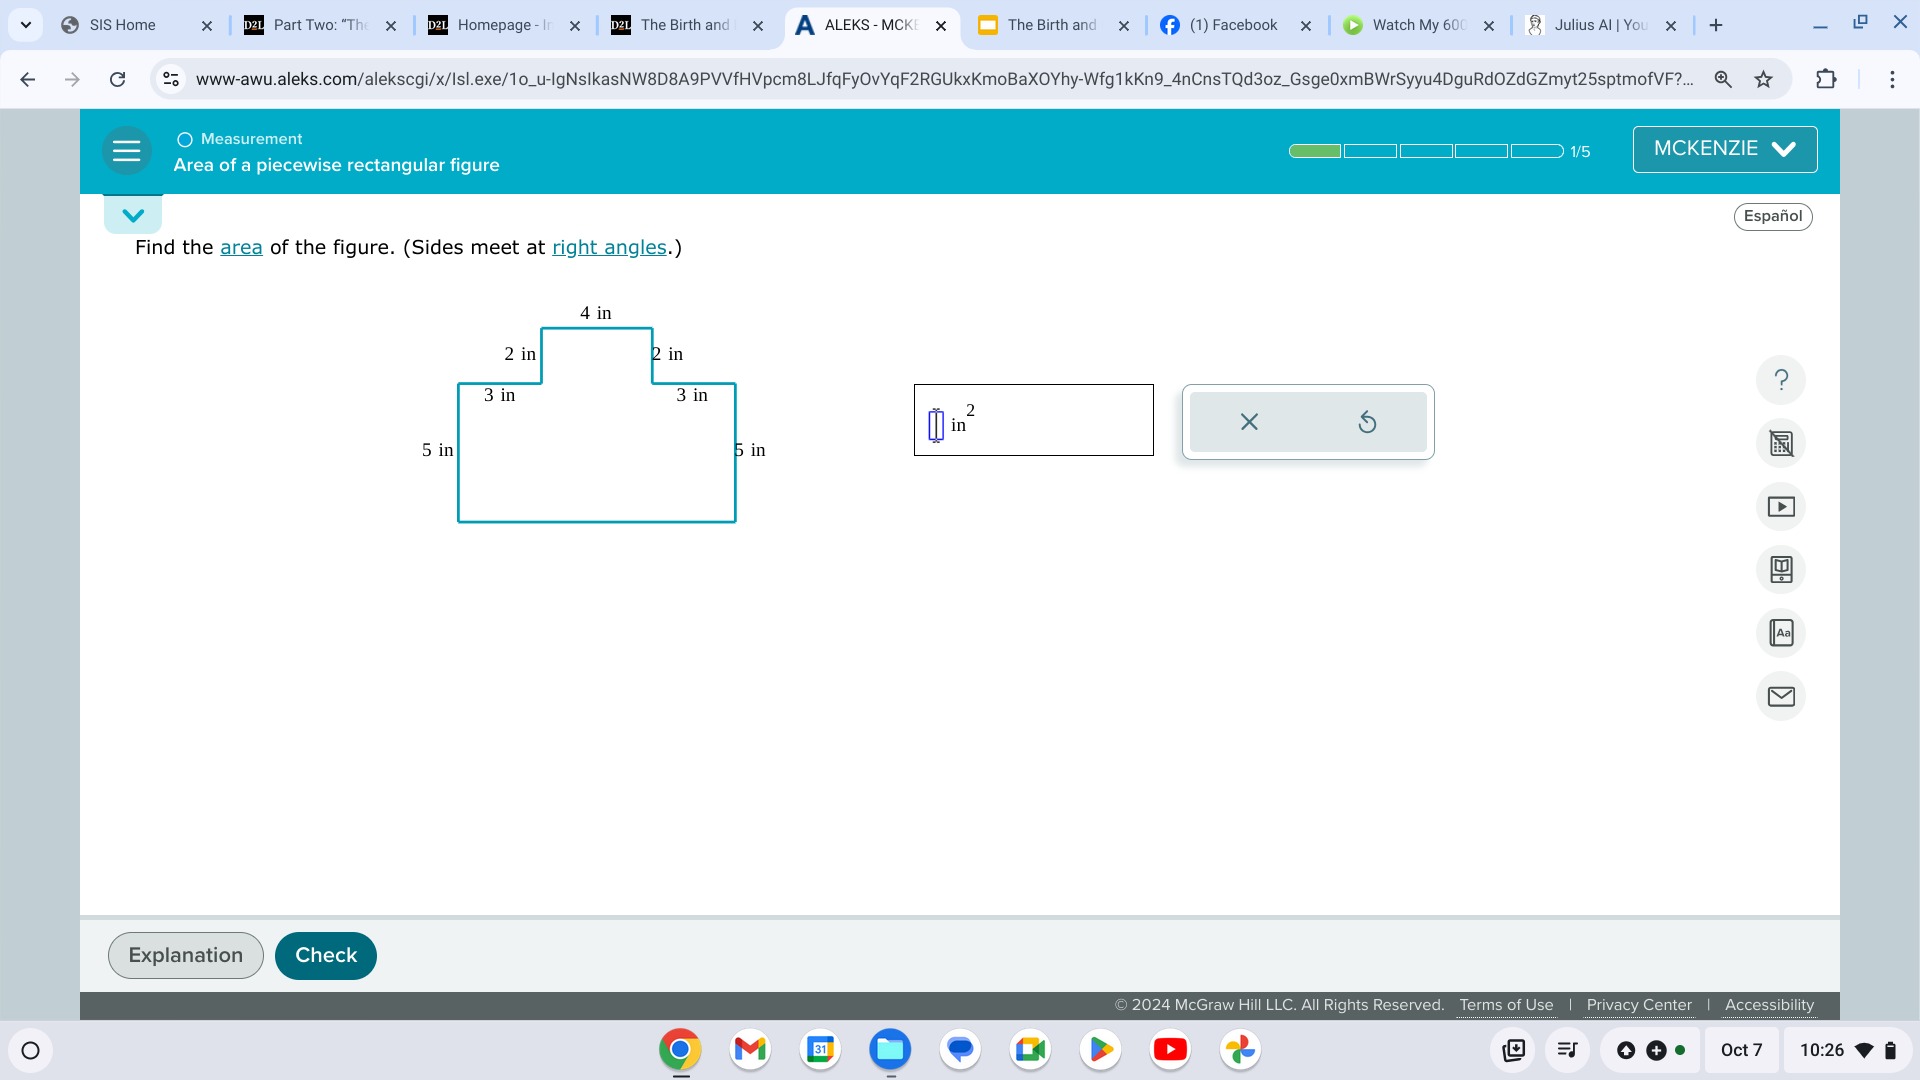This screenshot has width=1920, height=1080.
Task: Open the message envelope icon
Action: click(1781, 696)
